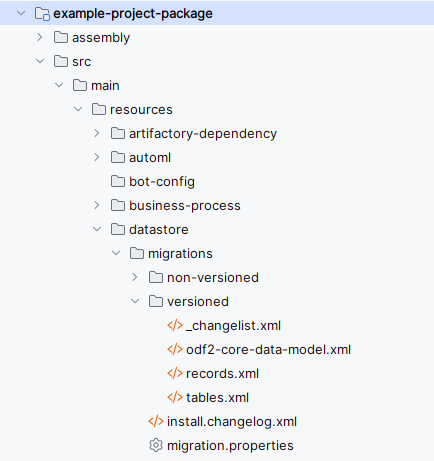
Task: Expand the artifactory-dependency folder
Action: (x=97, y=133)
